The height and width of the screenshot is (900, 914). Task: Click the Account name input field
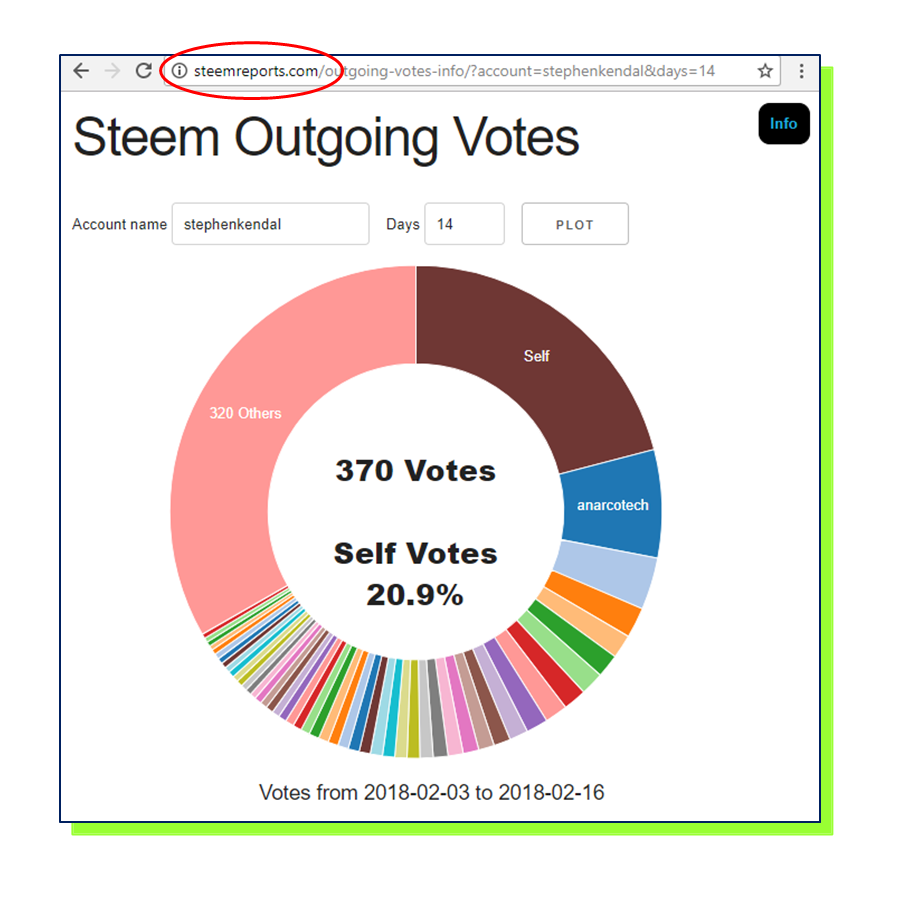tap(270, 224)
